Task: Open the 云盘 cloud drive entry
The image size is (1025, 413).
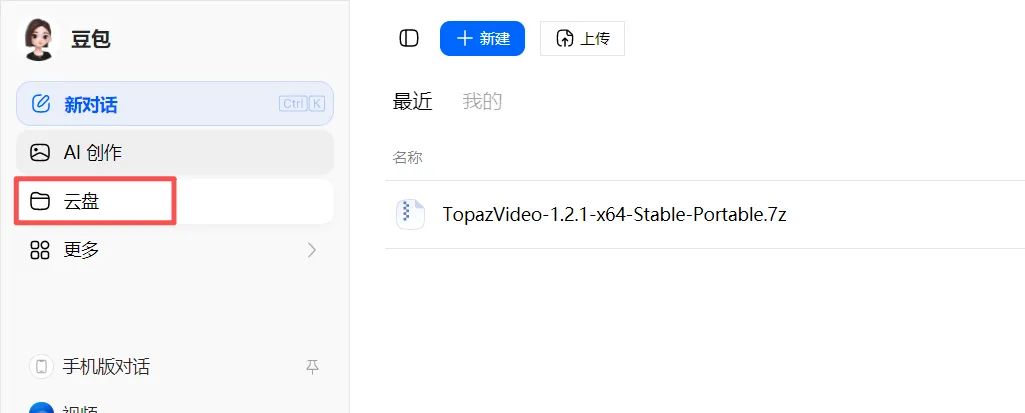Action: tap(175, 201)
